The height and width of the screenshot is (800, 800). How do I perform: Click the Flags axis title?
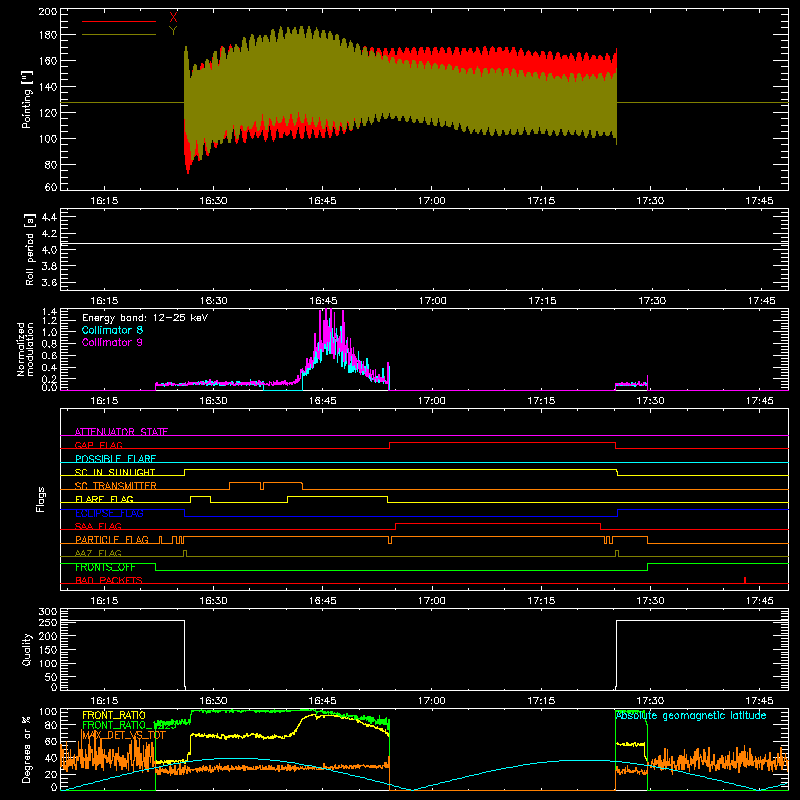point(40,499)
